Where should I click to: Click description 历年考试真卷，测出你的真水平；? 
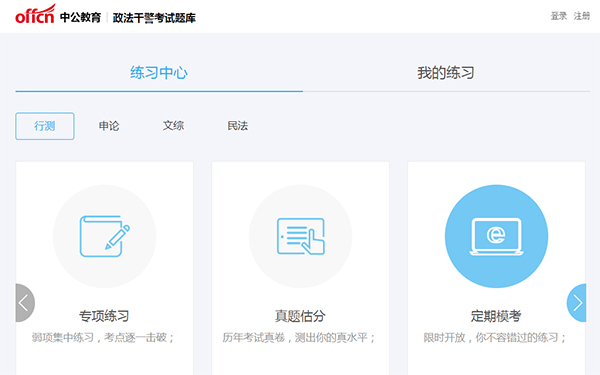coord(299,338)
